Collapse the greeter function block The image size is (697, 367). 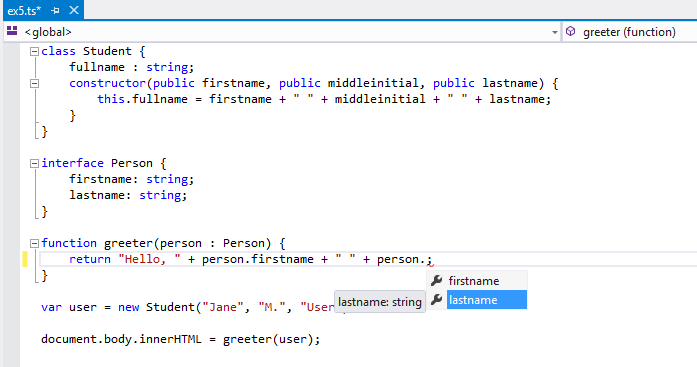point(34,243)
